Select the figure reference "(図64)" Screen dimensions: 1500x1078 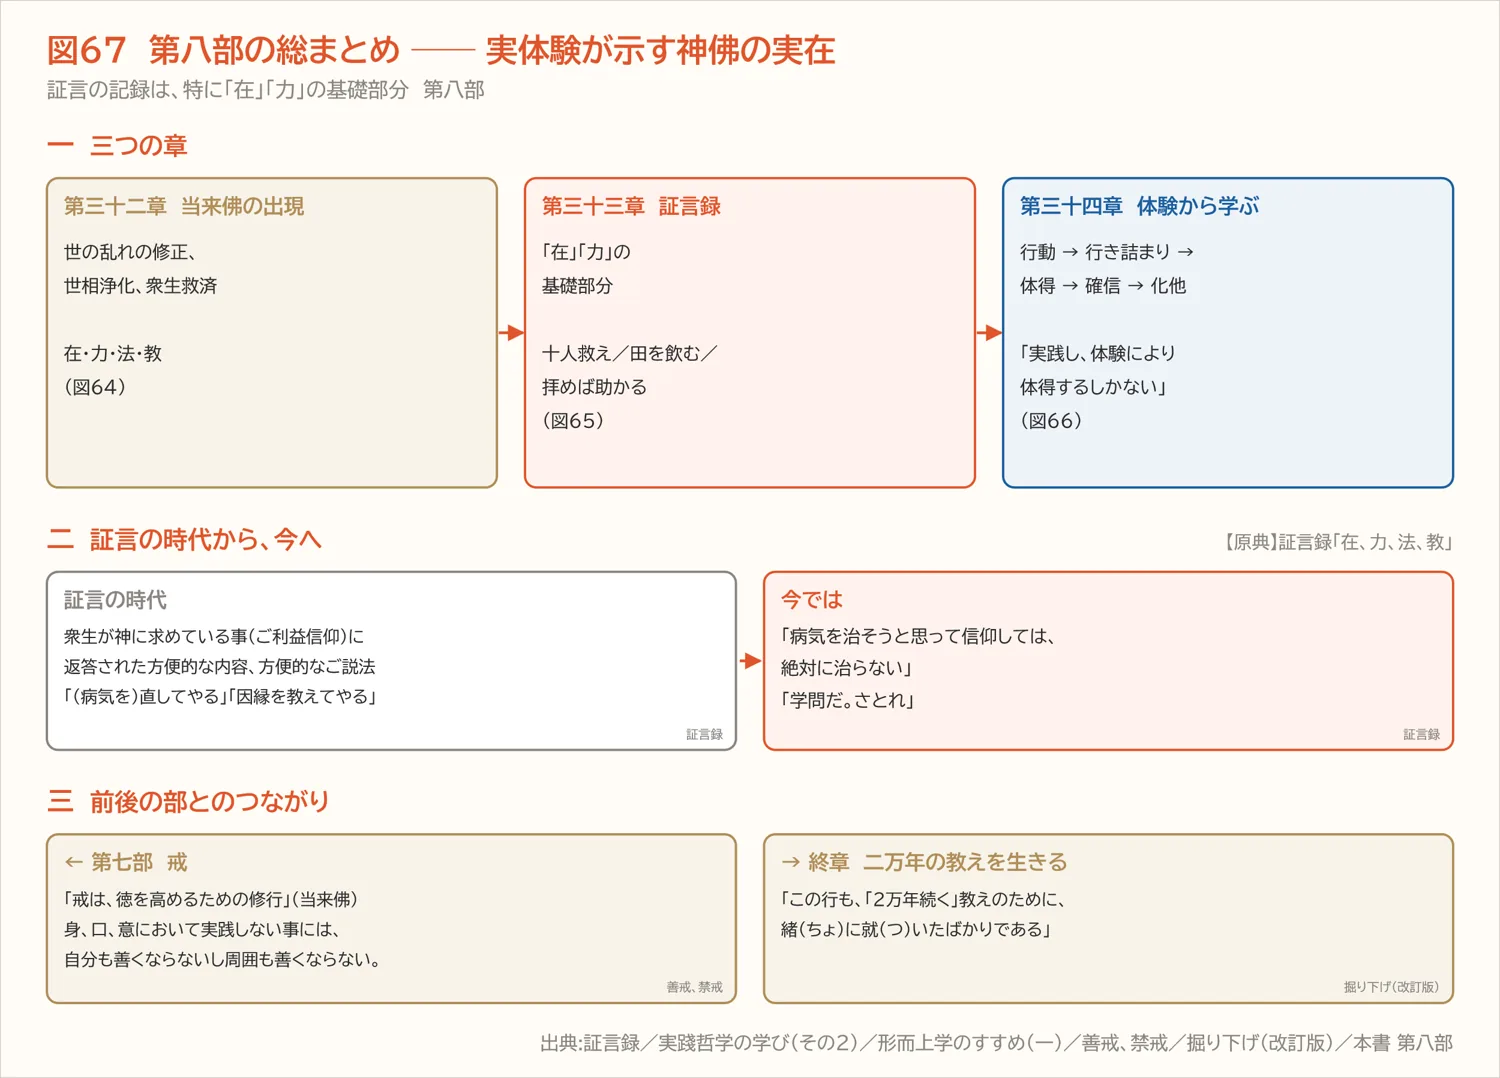pyautogui.click(x=96, y=387)
